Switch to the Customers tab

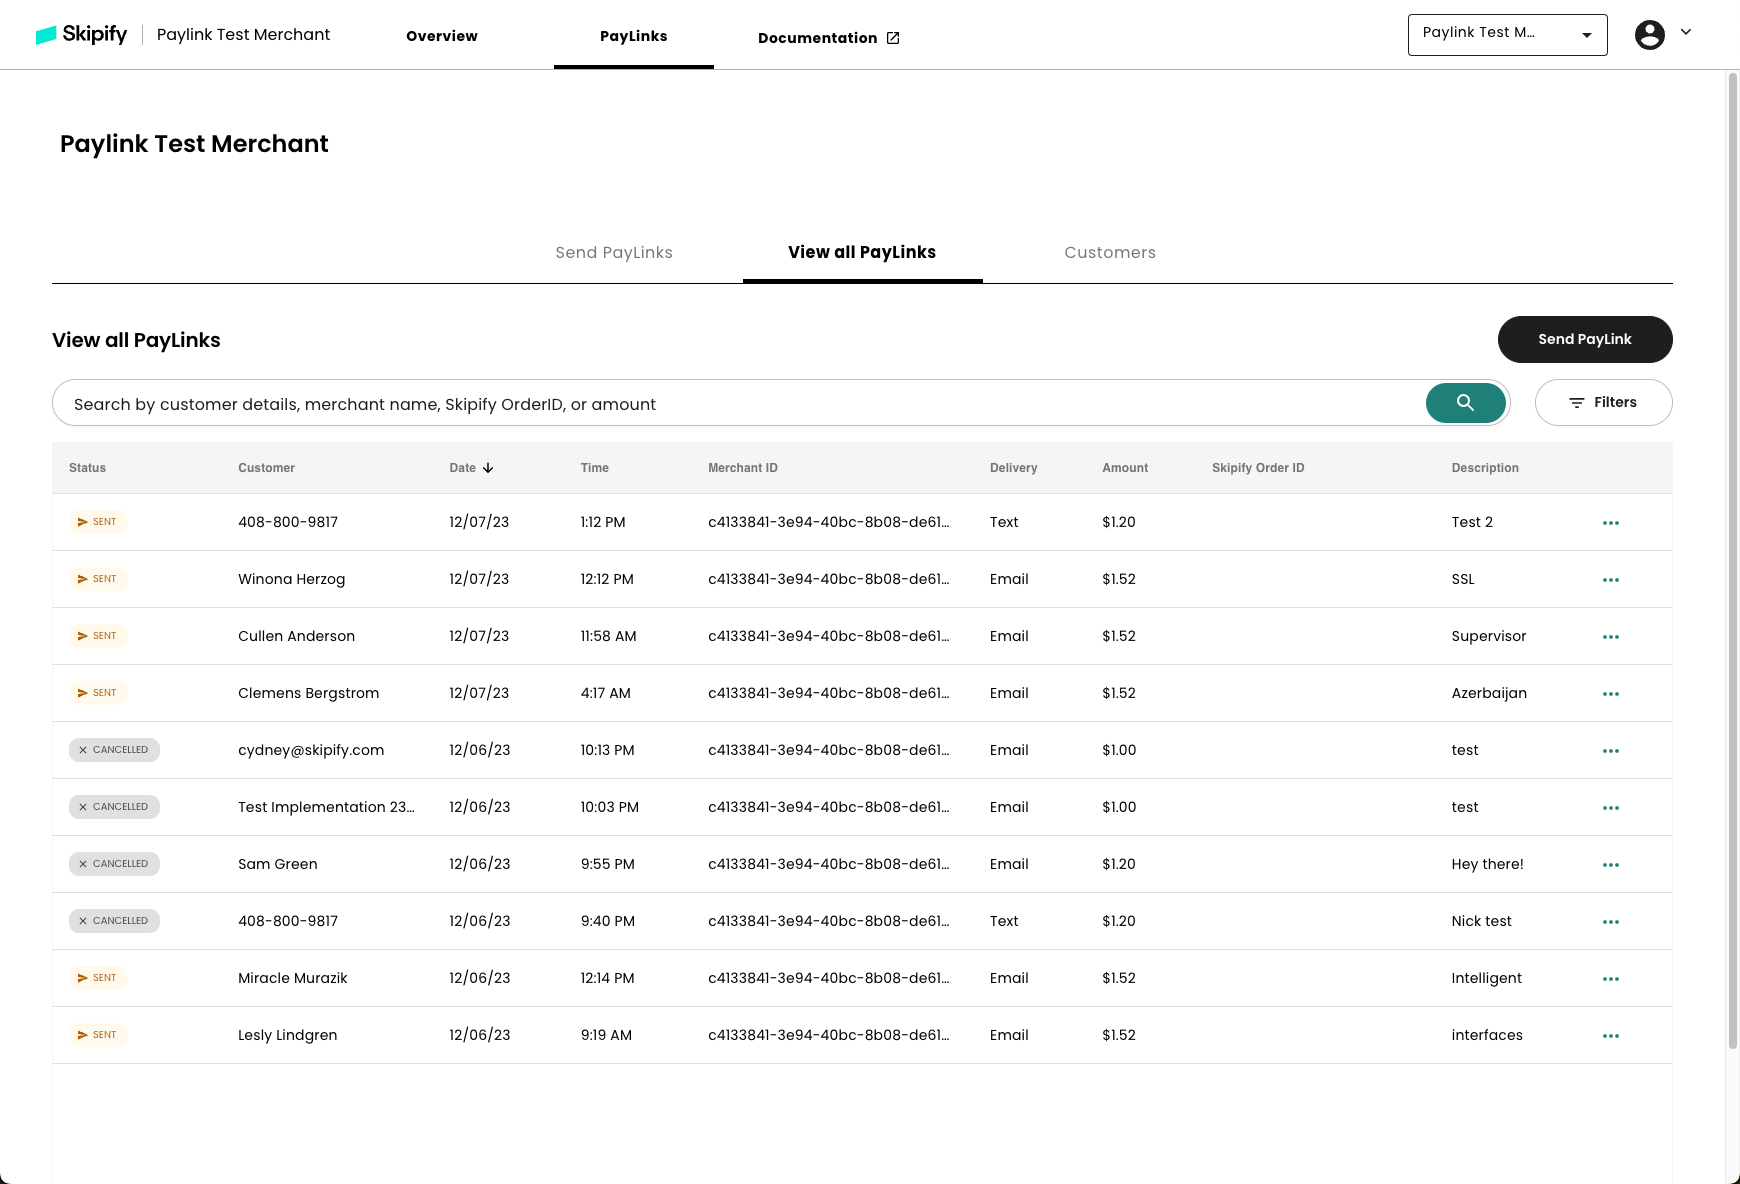(1110, 253)
